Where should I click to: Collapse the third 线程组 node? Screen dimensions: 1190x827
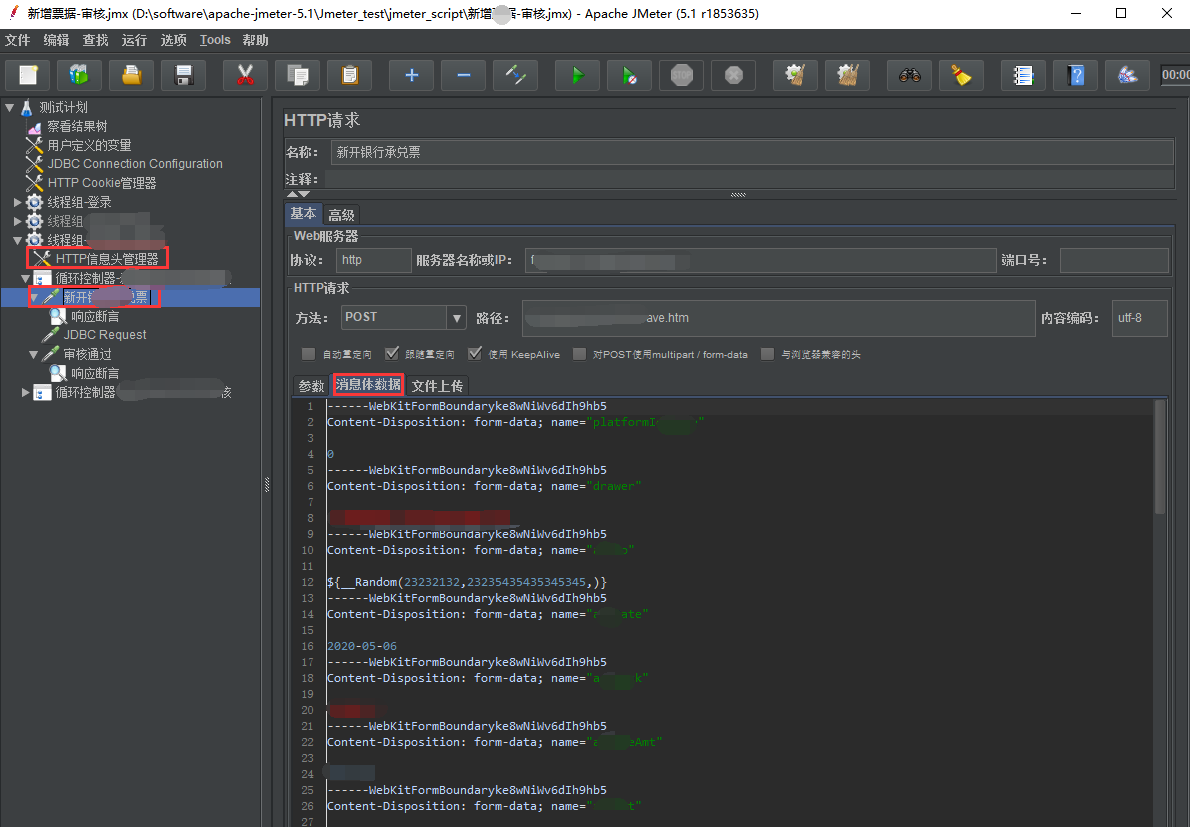click(x=17, y=241)
